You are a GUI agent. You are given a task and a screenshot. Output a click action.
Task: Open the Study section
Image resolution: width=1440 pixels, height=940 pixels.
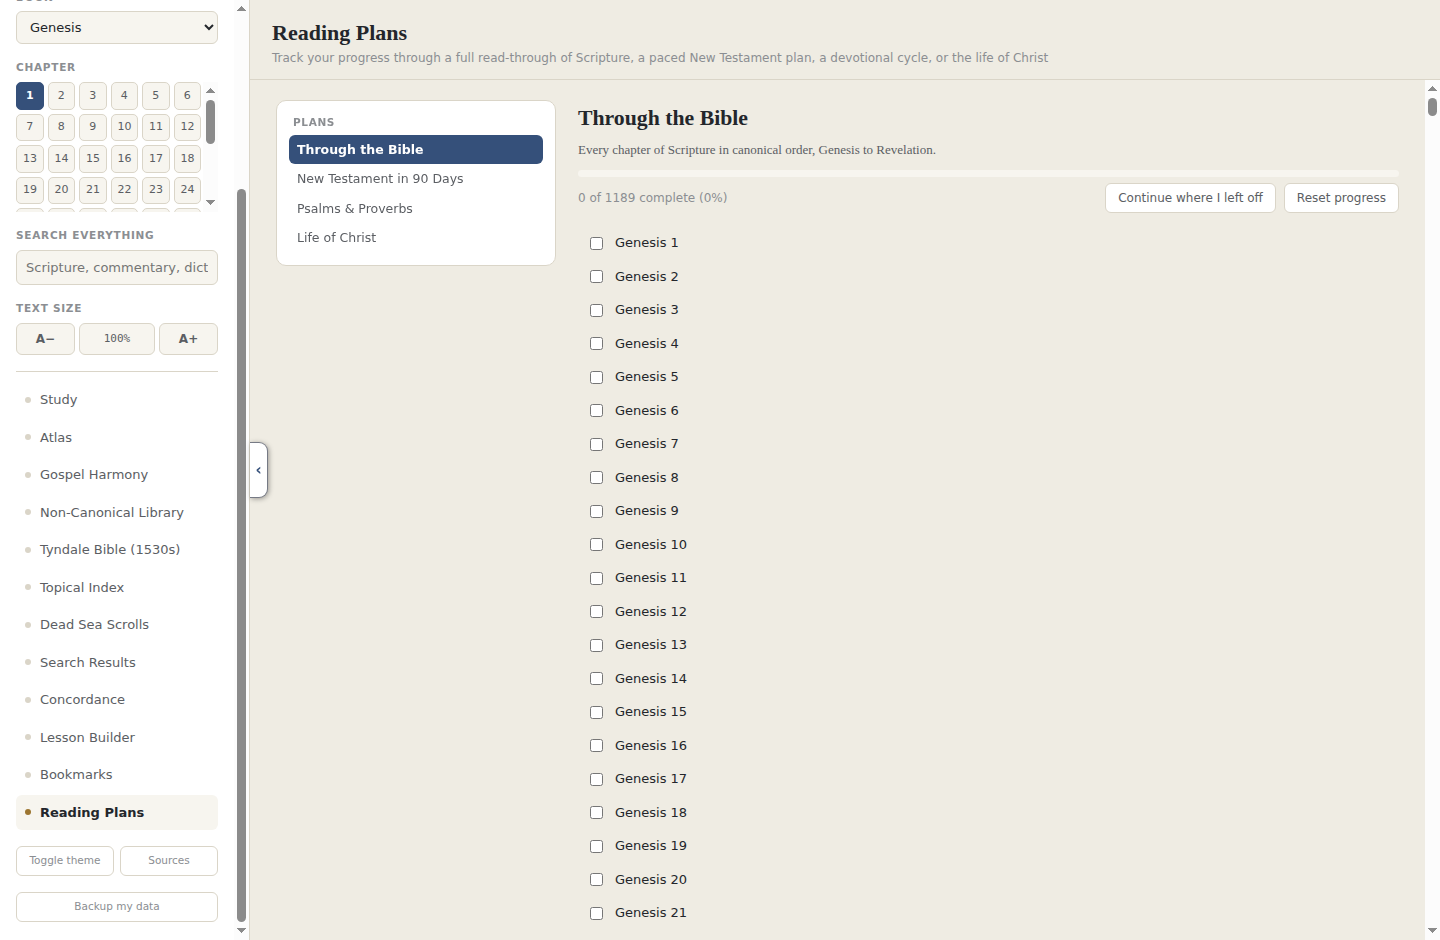[x=117, y=400]
